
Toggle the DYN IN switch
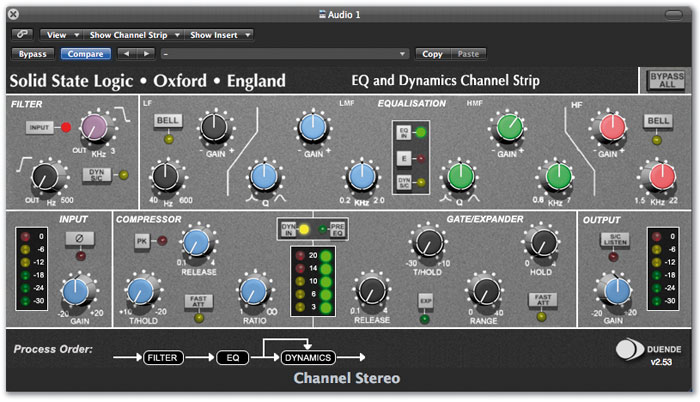(288, 230)
